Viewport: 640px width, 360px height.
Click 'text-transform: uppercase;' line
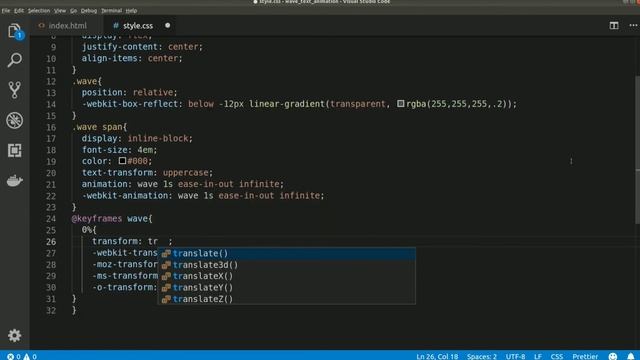pos(147,173)
